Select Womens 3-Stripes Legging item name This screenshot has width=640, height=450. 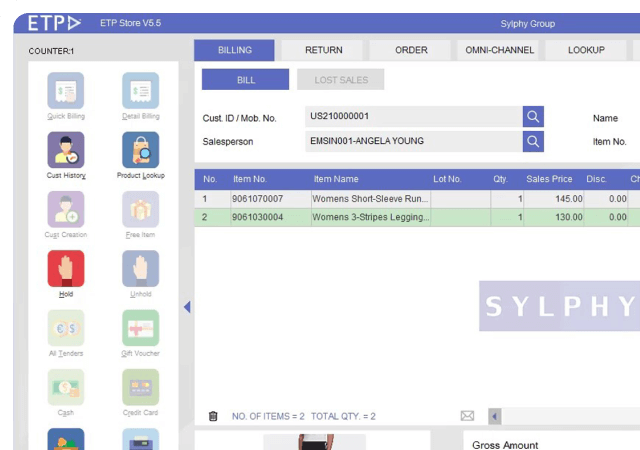tap(371, 217)
